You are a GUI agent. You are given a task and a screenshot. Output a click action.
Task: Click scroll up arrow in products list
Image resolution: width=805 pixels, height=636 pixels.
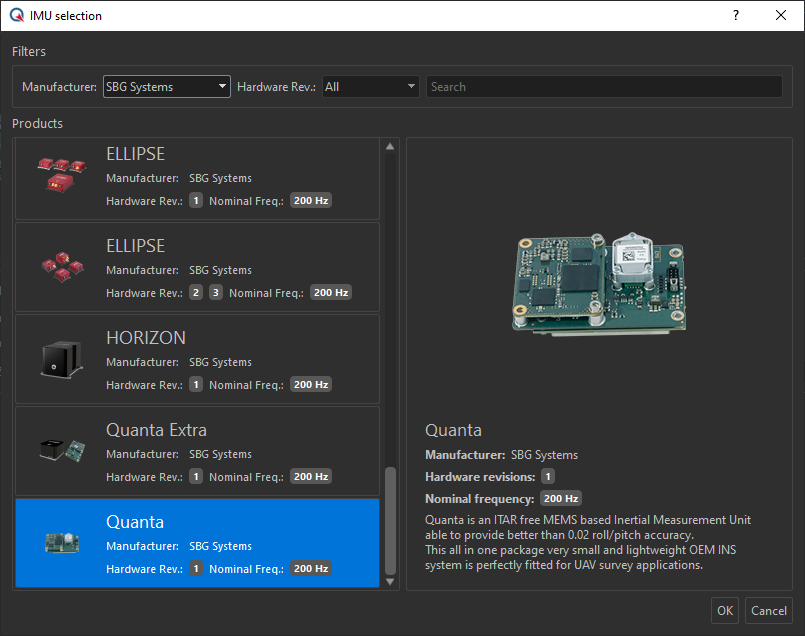tap(390, 147)
